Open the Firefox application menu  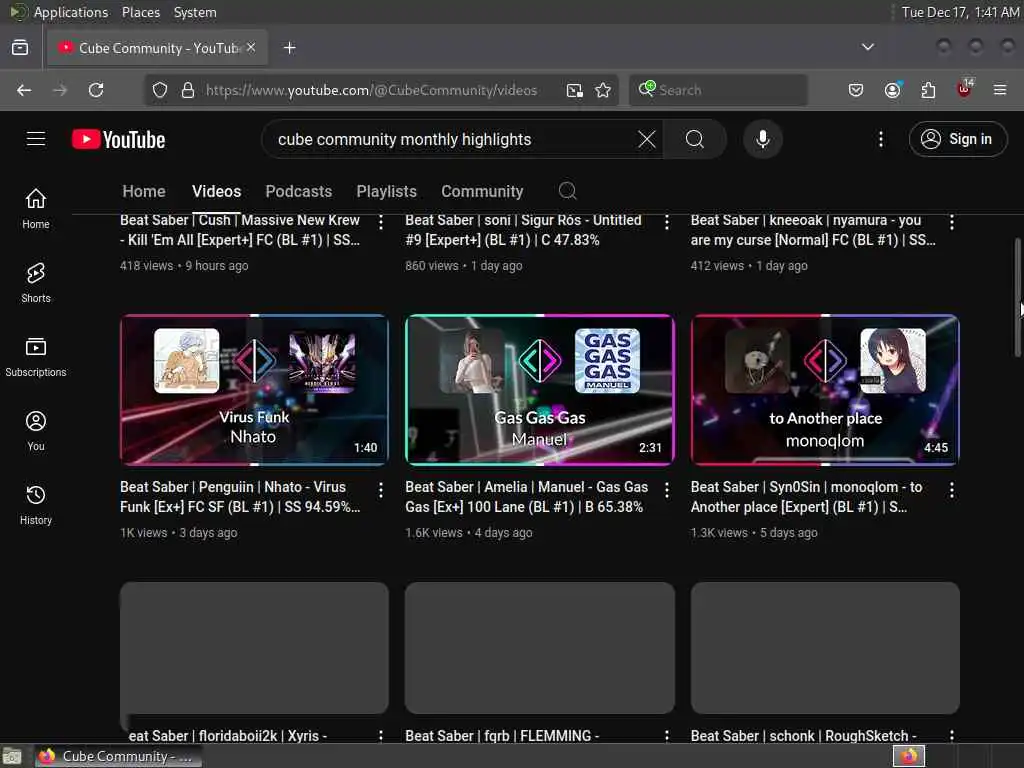pos(1000,90)
